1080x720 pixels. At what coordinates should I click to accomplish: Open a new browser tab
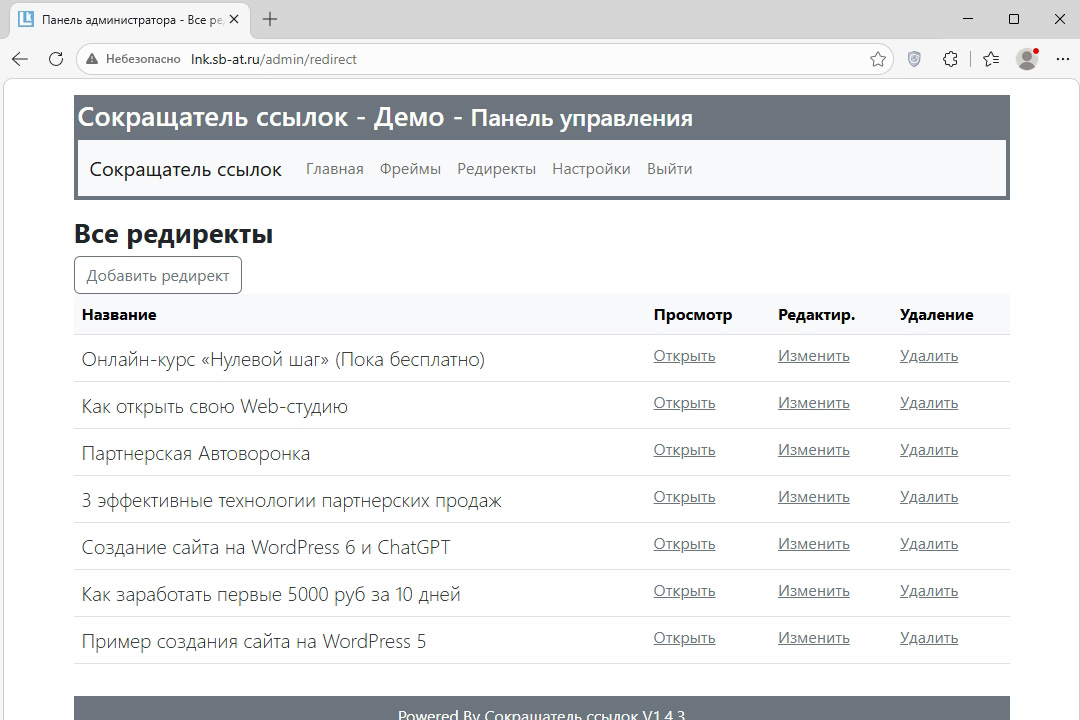point(270,19)
